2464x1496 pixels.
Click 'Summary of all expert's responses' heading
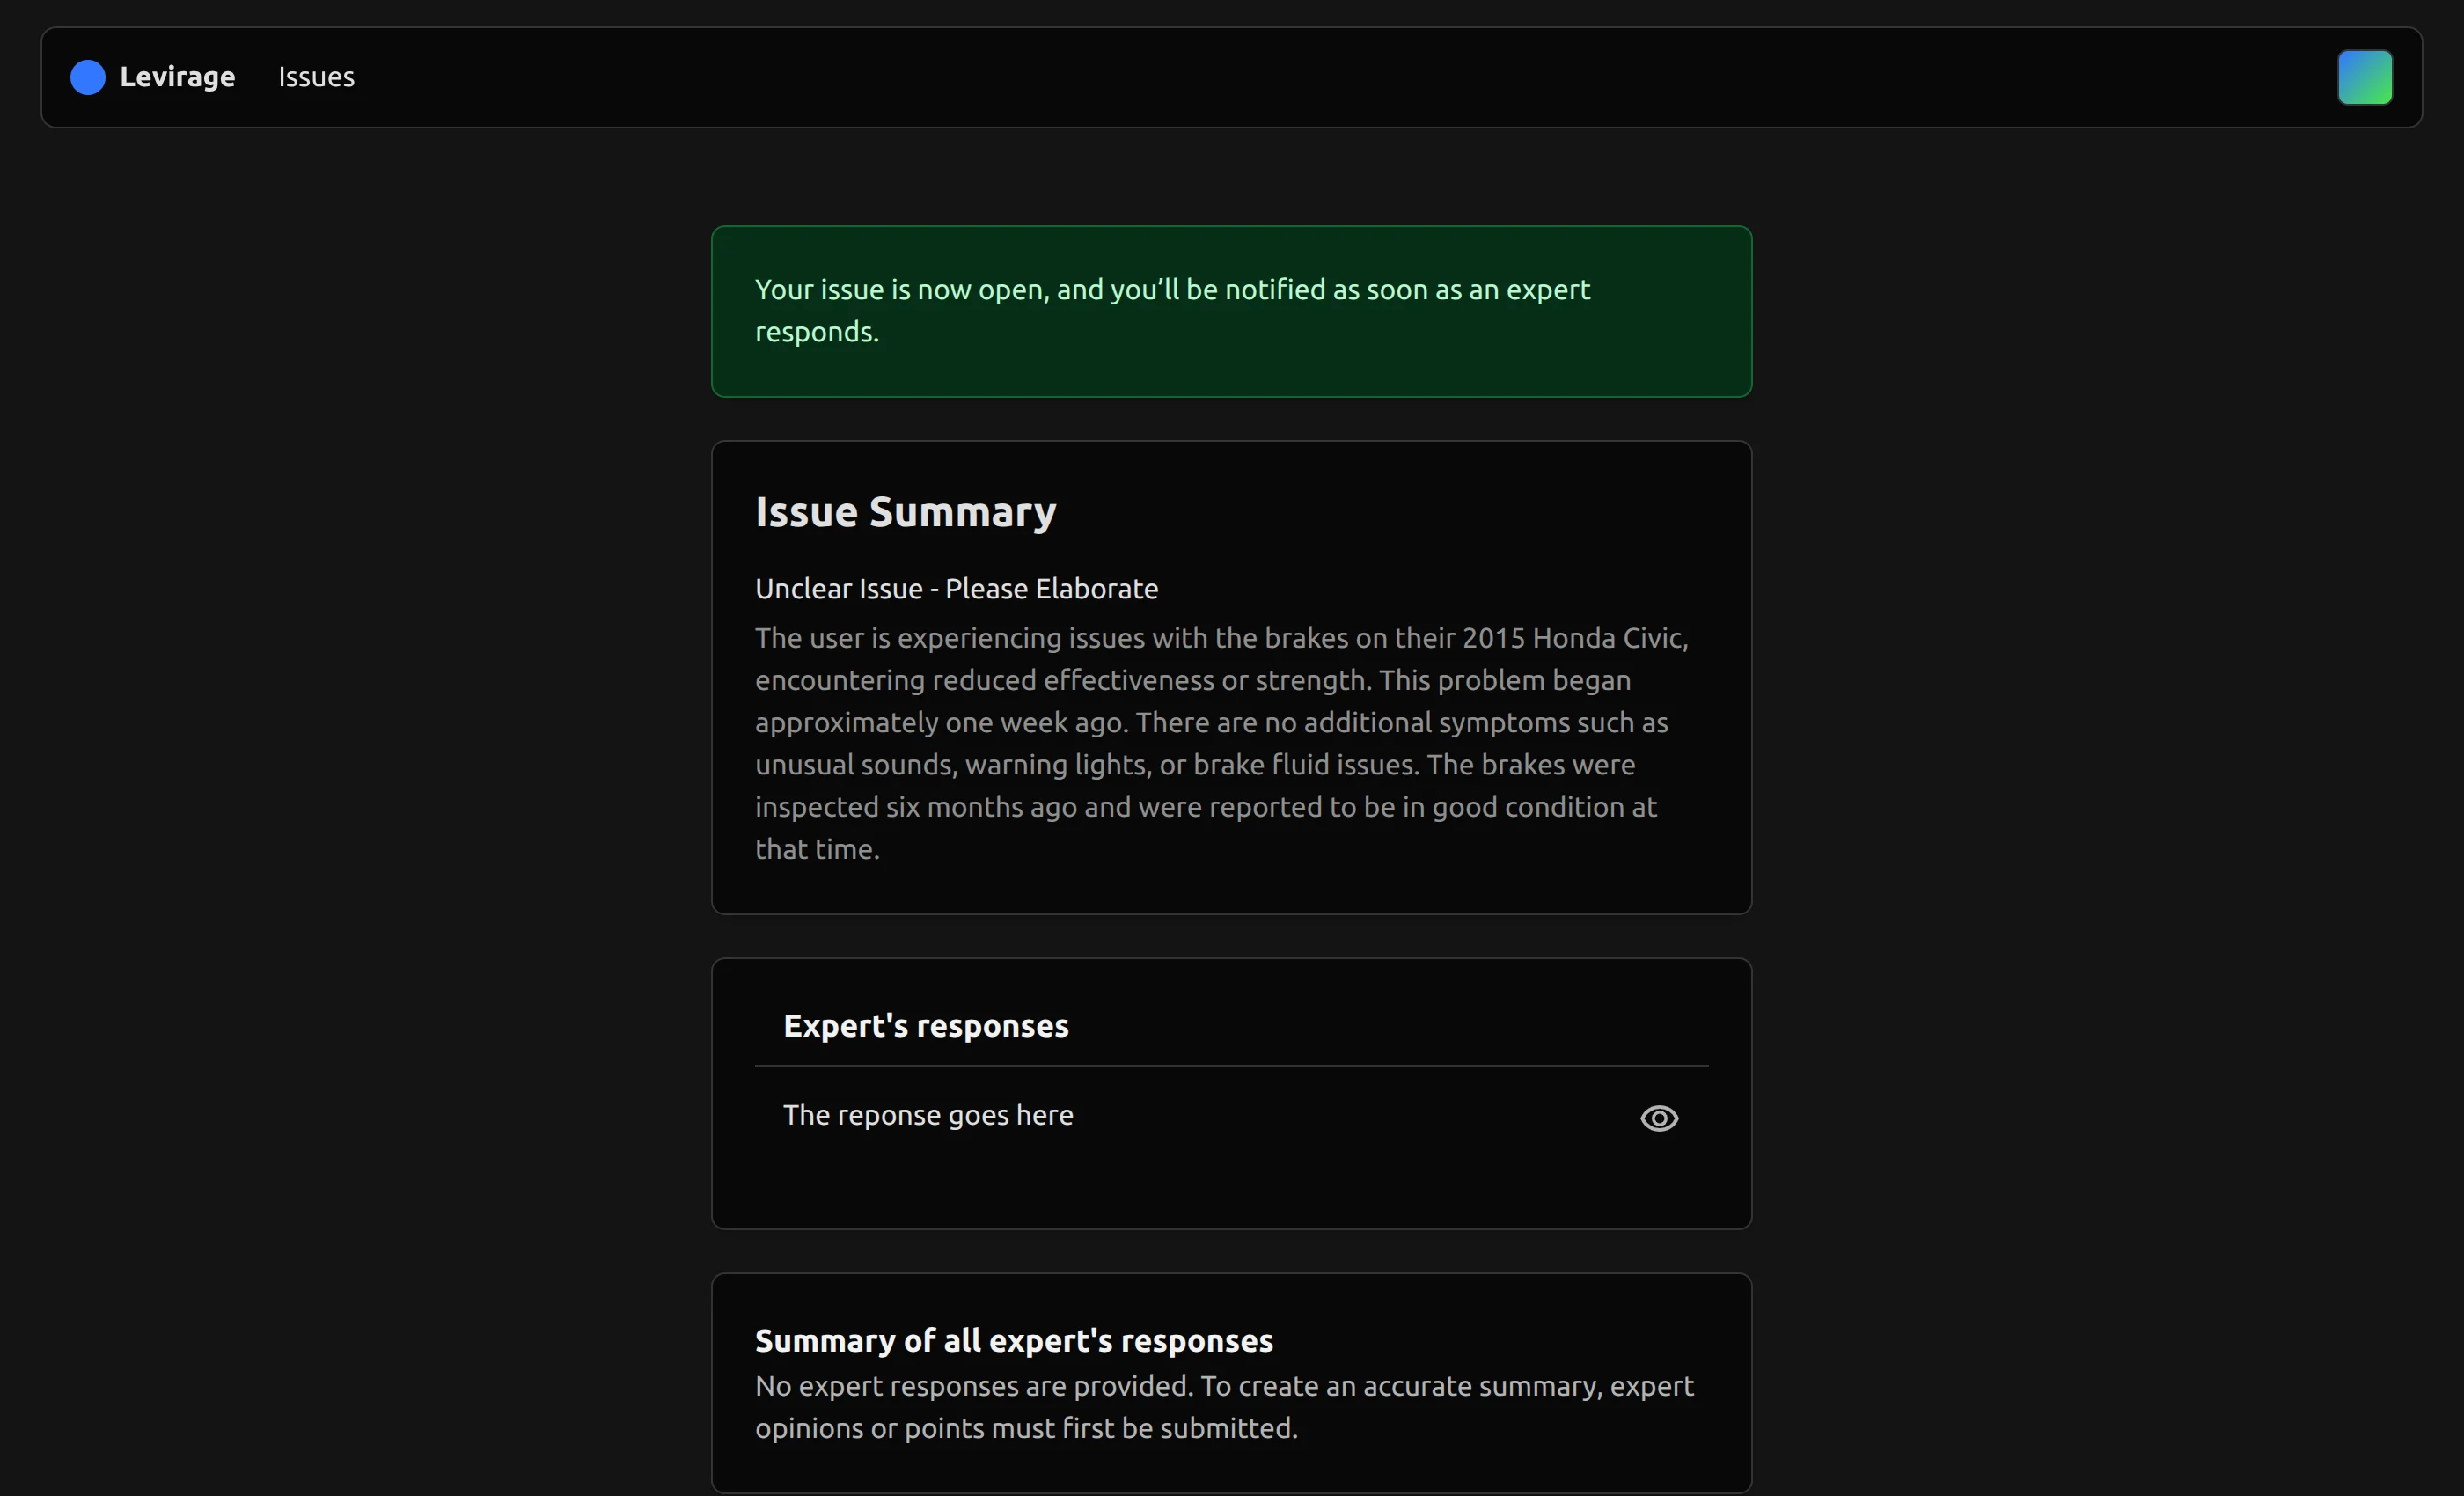pyautogui.click(x=1013, y=1341)
